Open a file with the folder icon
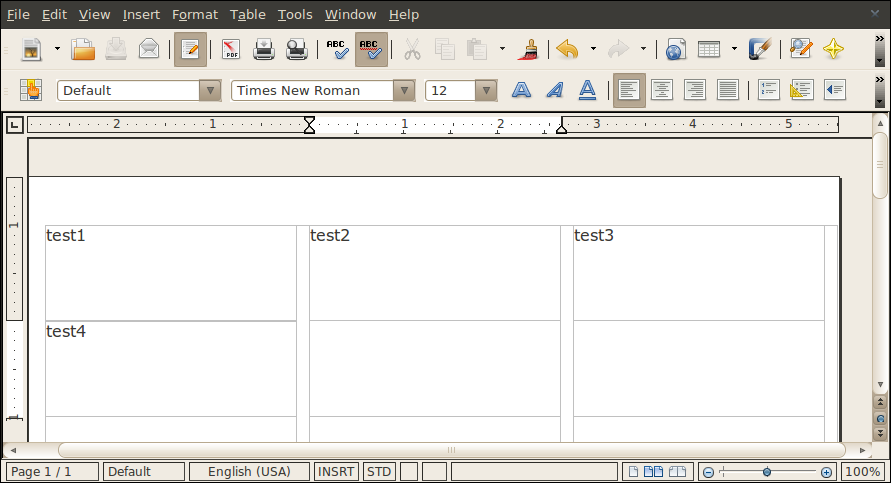Viewport: 891px width, 483px height. (83, 49)
